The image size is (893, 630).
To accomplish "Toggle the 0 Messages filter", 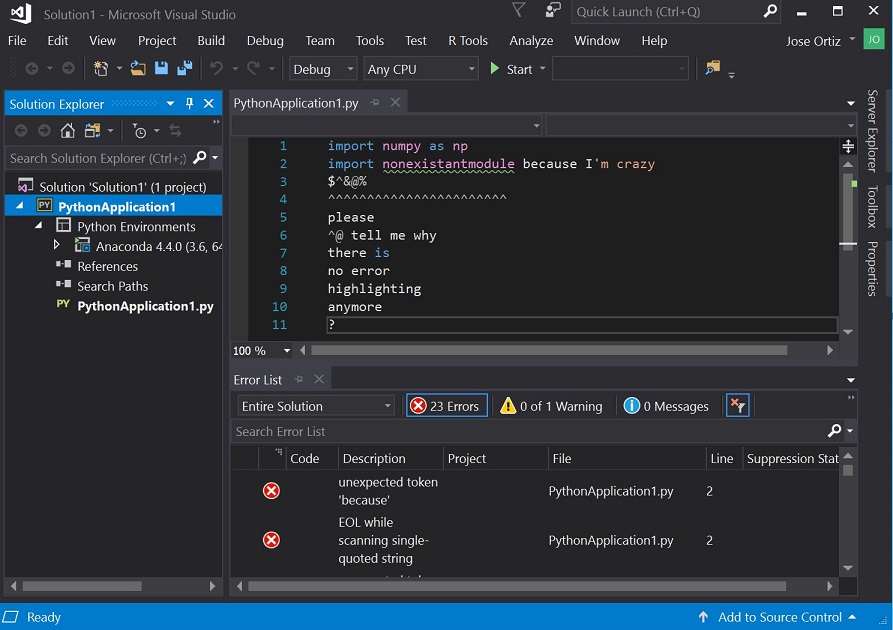I will coord(666,406).
